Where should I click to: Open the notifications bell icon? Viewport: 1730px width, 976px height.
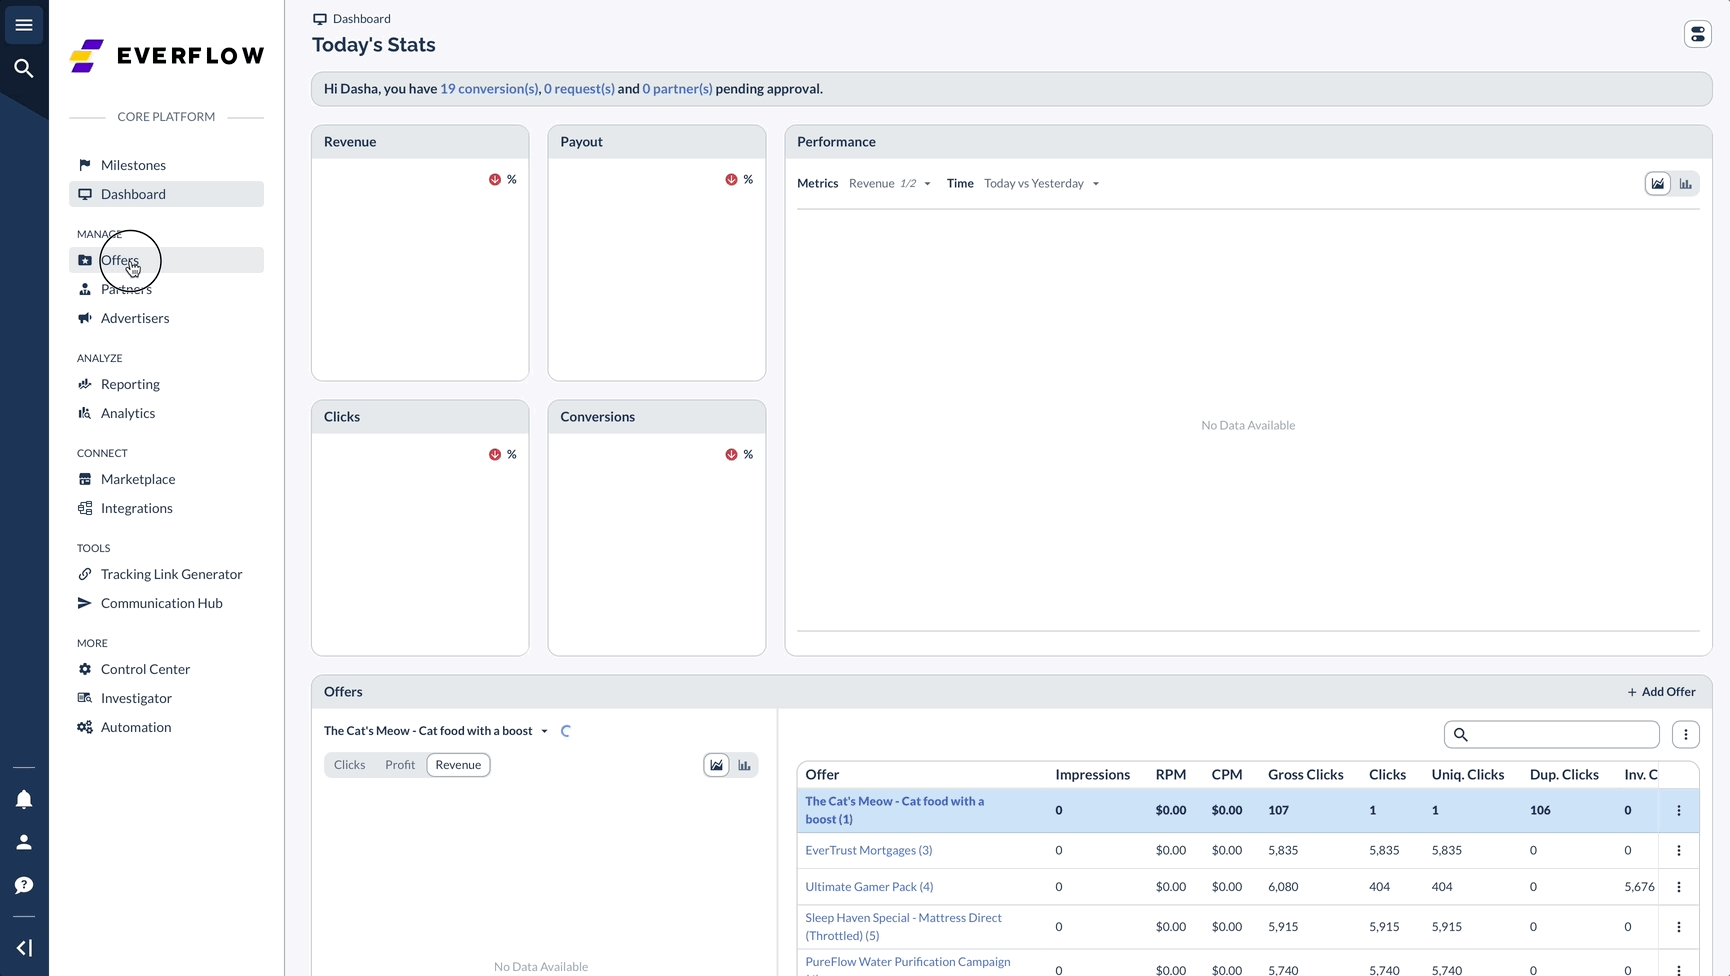click(24, 799)
